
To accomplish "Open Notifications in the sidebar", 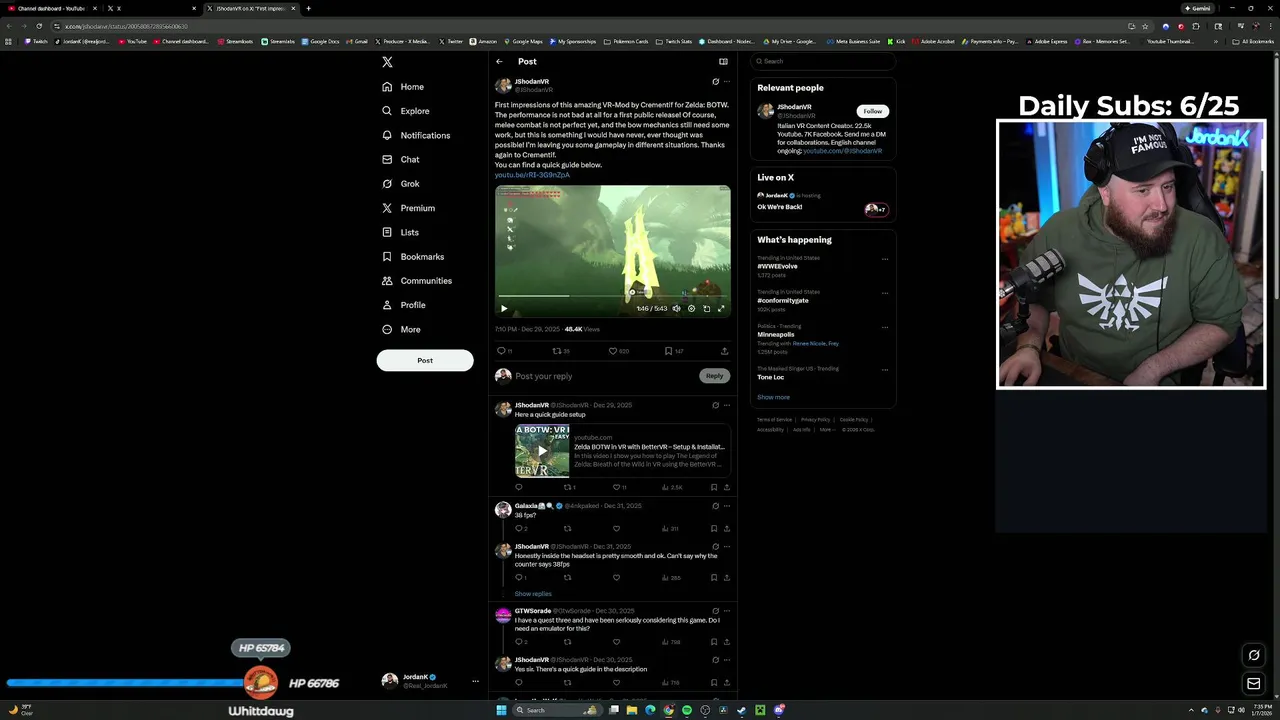I will click(x=416, y=135).
